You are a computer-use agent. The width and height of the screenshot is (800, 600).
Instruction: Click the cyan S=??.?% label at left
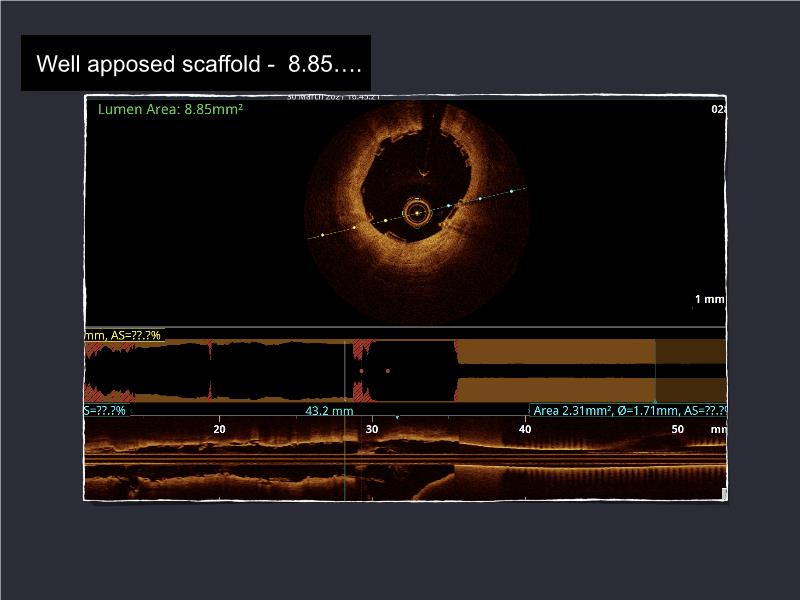point(105,411)
